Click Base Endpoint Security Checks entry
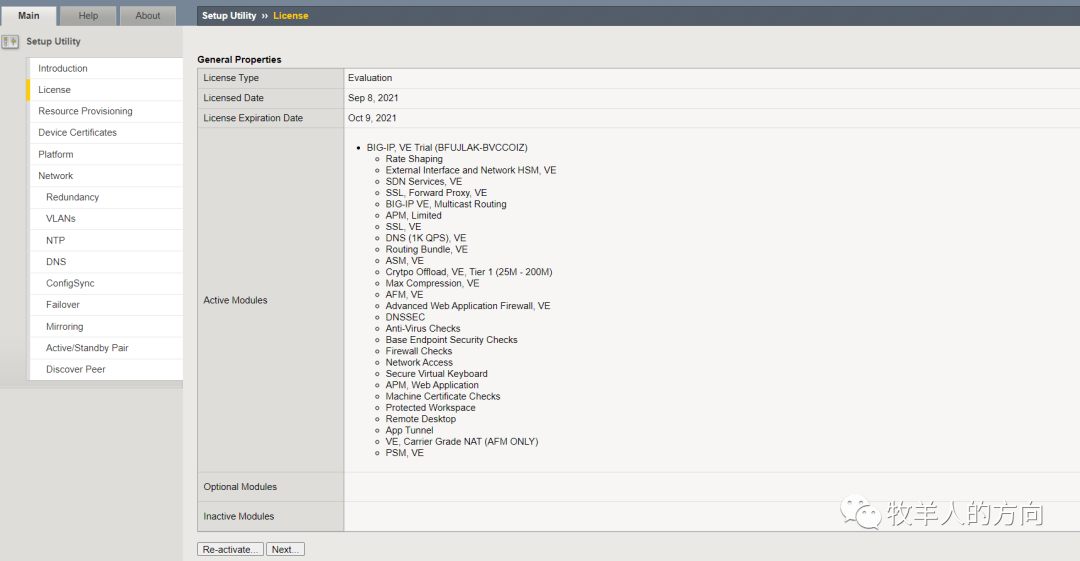The height and width of the screenshot is (561, 1080). (x=451, y=340)
